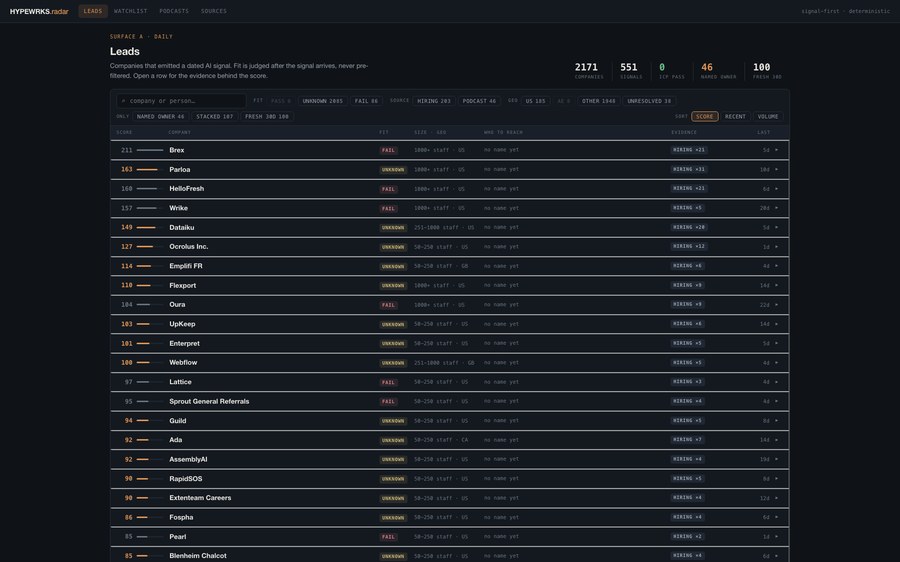Click the 2171 companies stat
The height and width of the screenshot is (562, 900).
tap(588, 71)
